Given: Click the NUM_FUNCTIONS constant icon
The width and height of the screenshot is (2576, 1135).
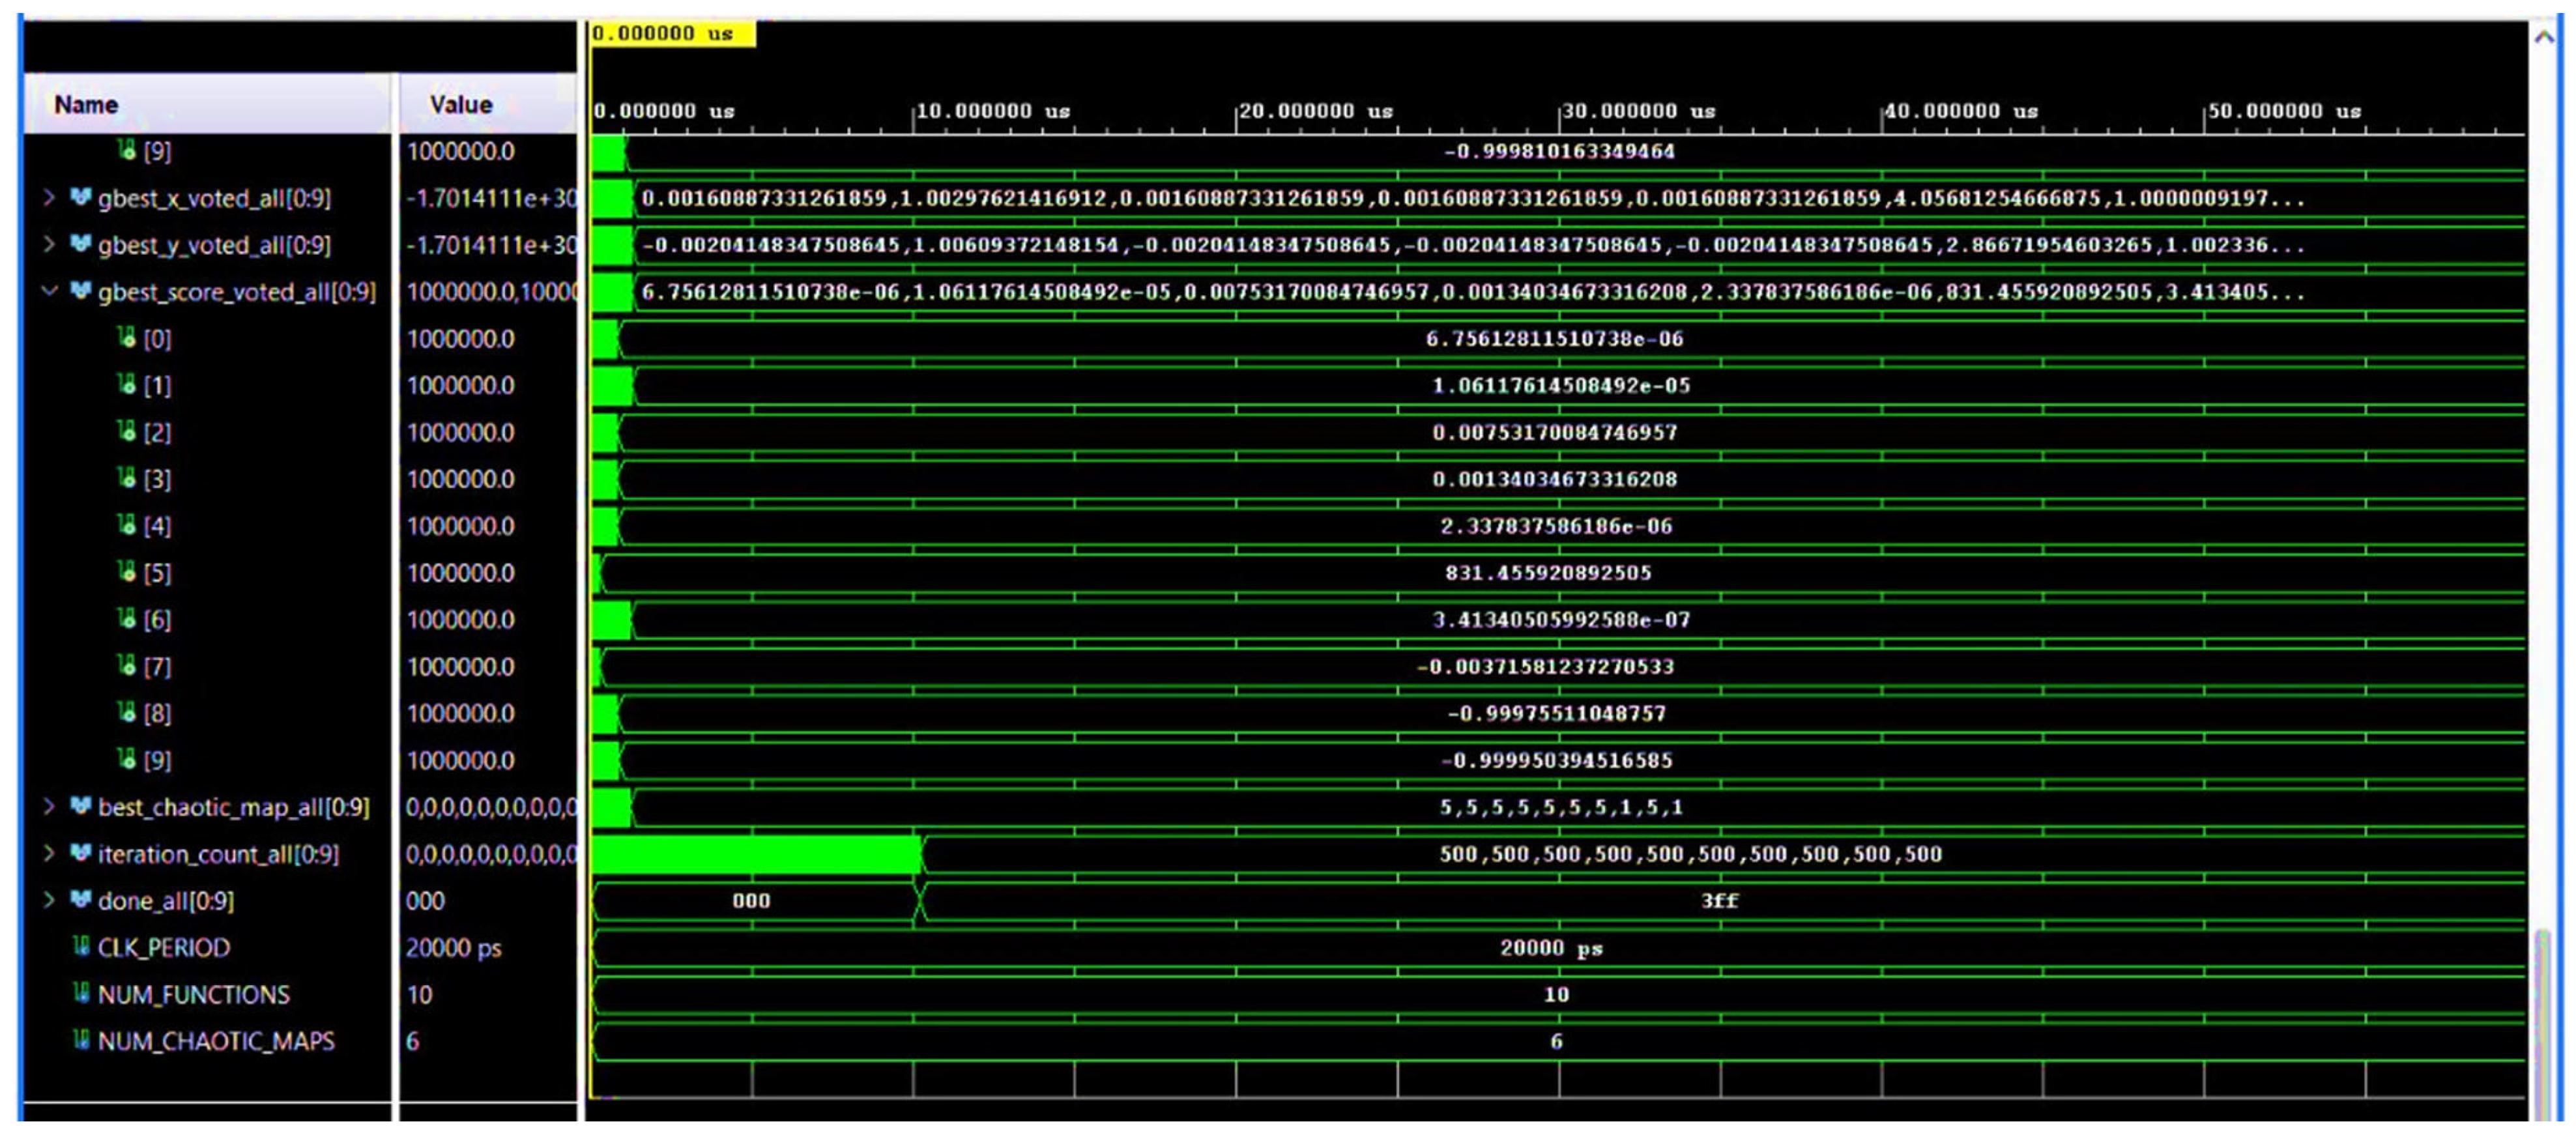Looking at the screenshot, I should (x=81, y=994).
